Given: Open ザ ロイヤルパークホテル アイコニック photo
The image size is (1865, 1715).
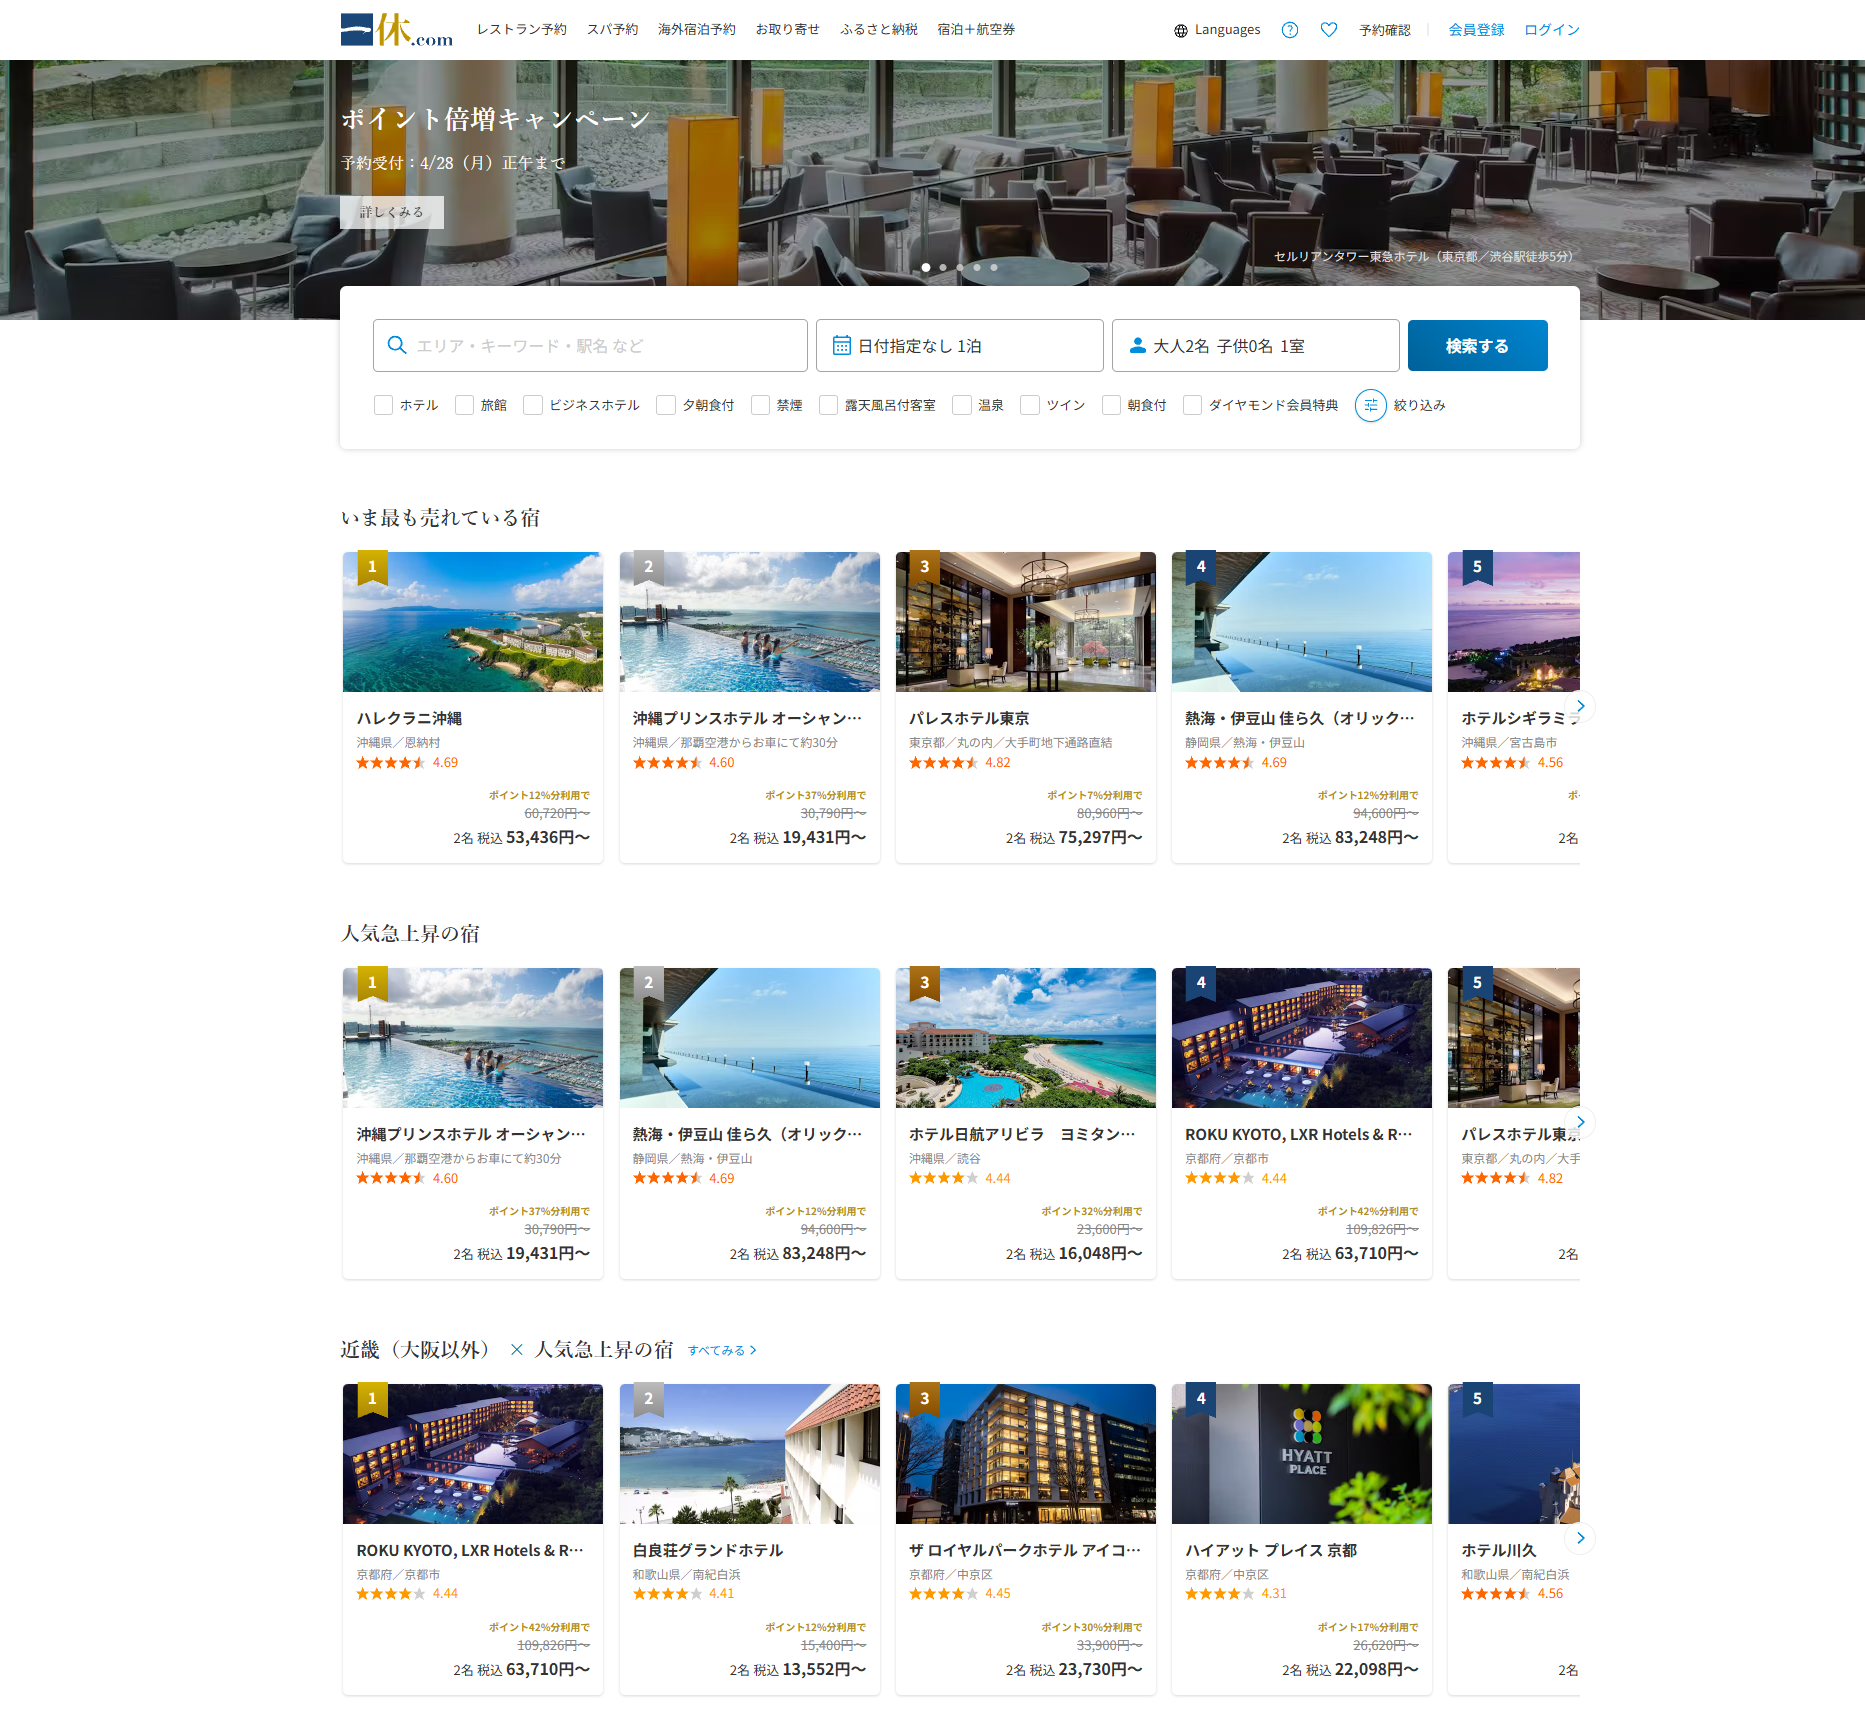Looking at the screenshot, I should pyautogui.click(x=1026, y=1454).
